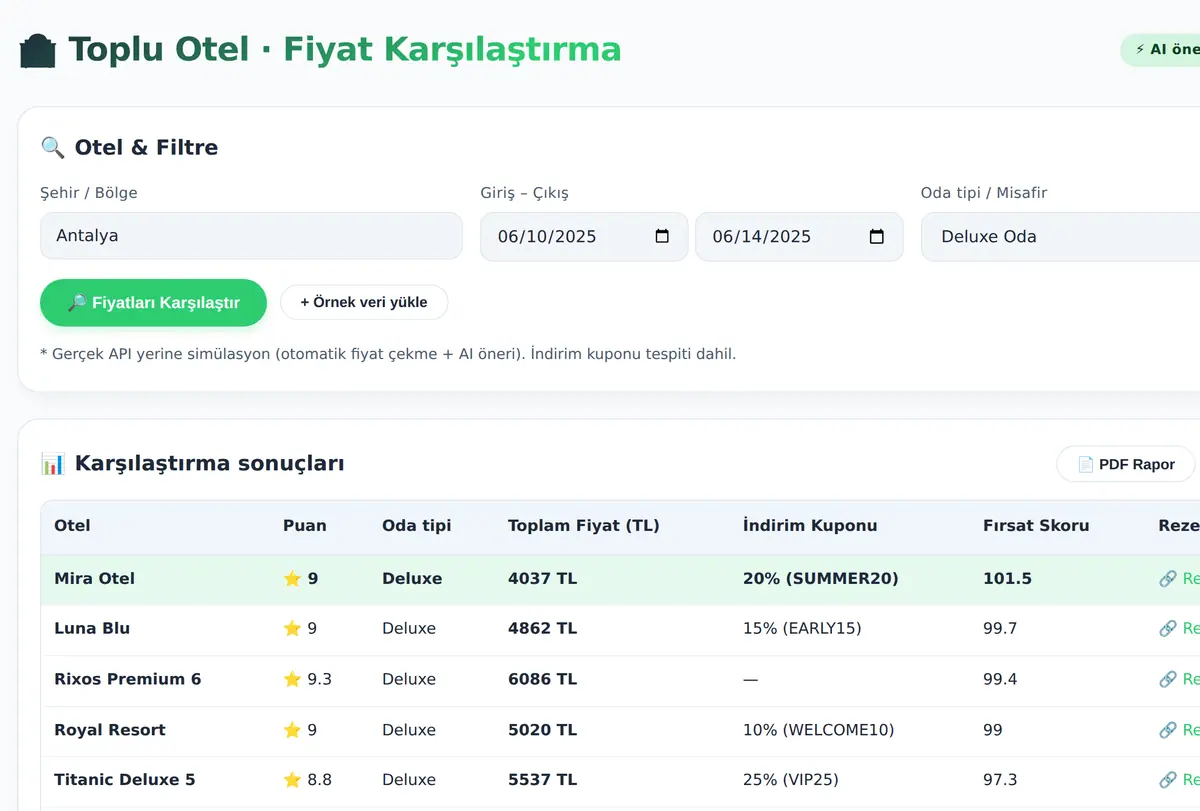Open calendar picker on 06/14/2025 date

tap(877, 237)
